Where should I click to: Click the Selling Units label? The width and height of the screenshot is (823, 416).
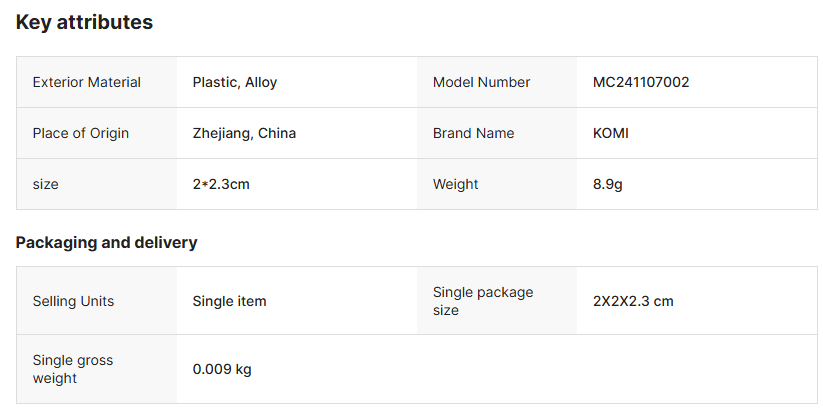coord(73,301)
